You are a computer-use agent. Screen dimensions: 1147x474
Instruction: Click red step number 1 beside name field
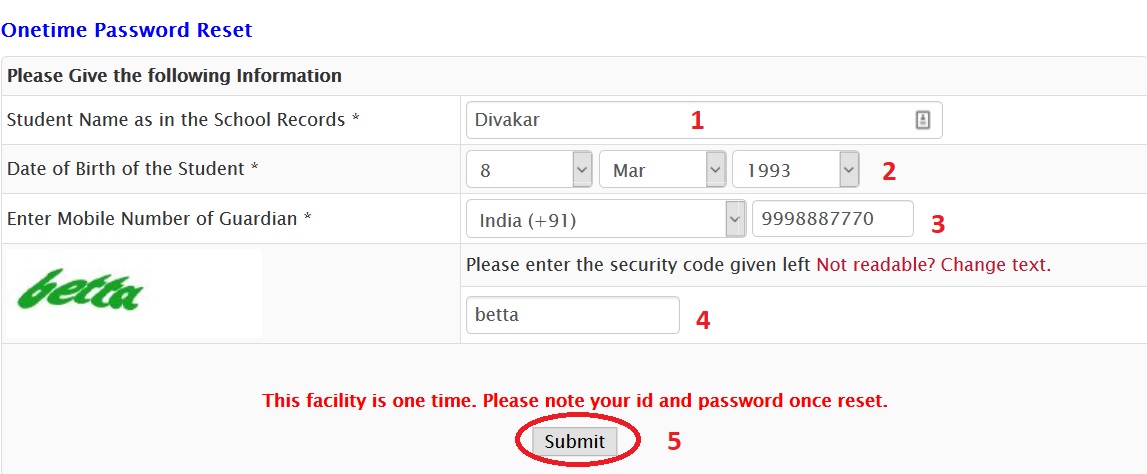[697, 121]
